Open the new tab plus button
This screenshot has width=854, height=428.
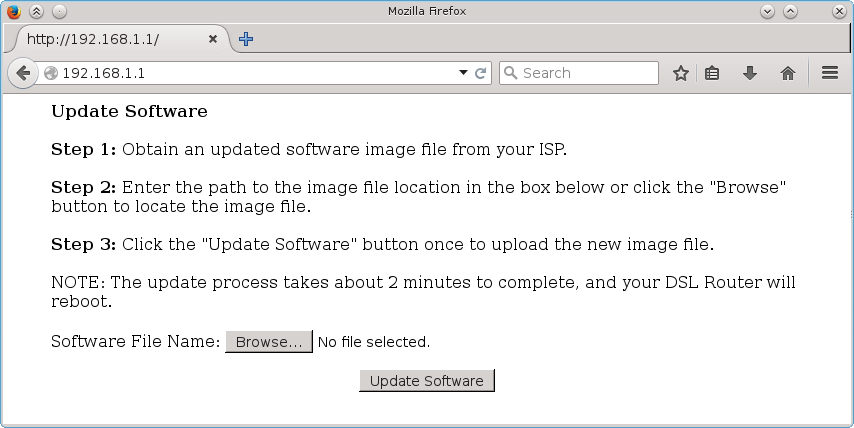pos(246,39)
